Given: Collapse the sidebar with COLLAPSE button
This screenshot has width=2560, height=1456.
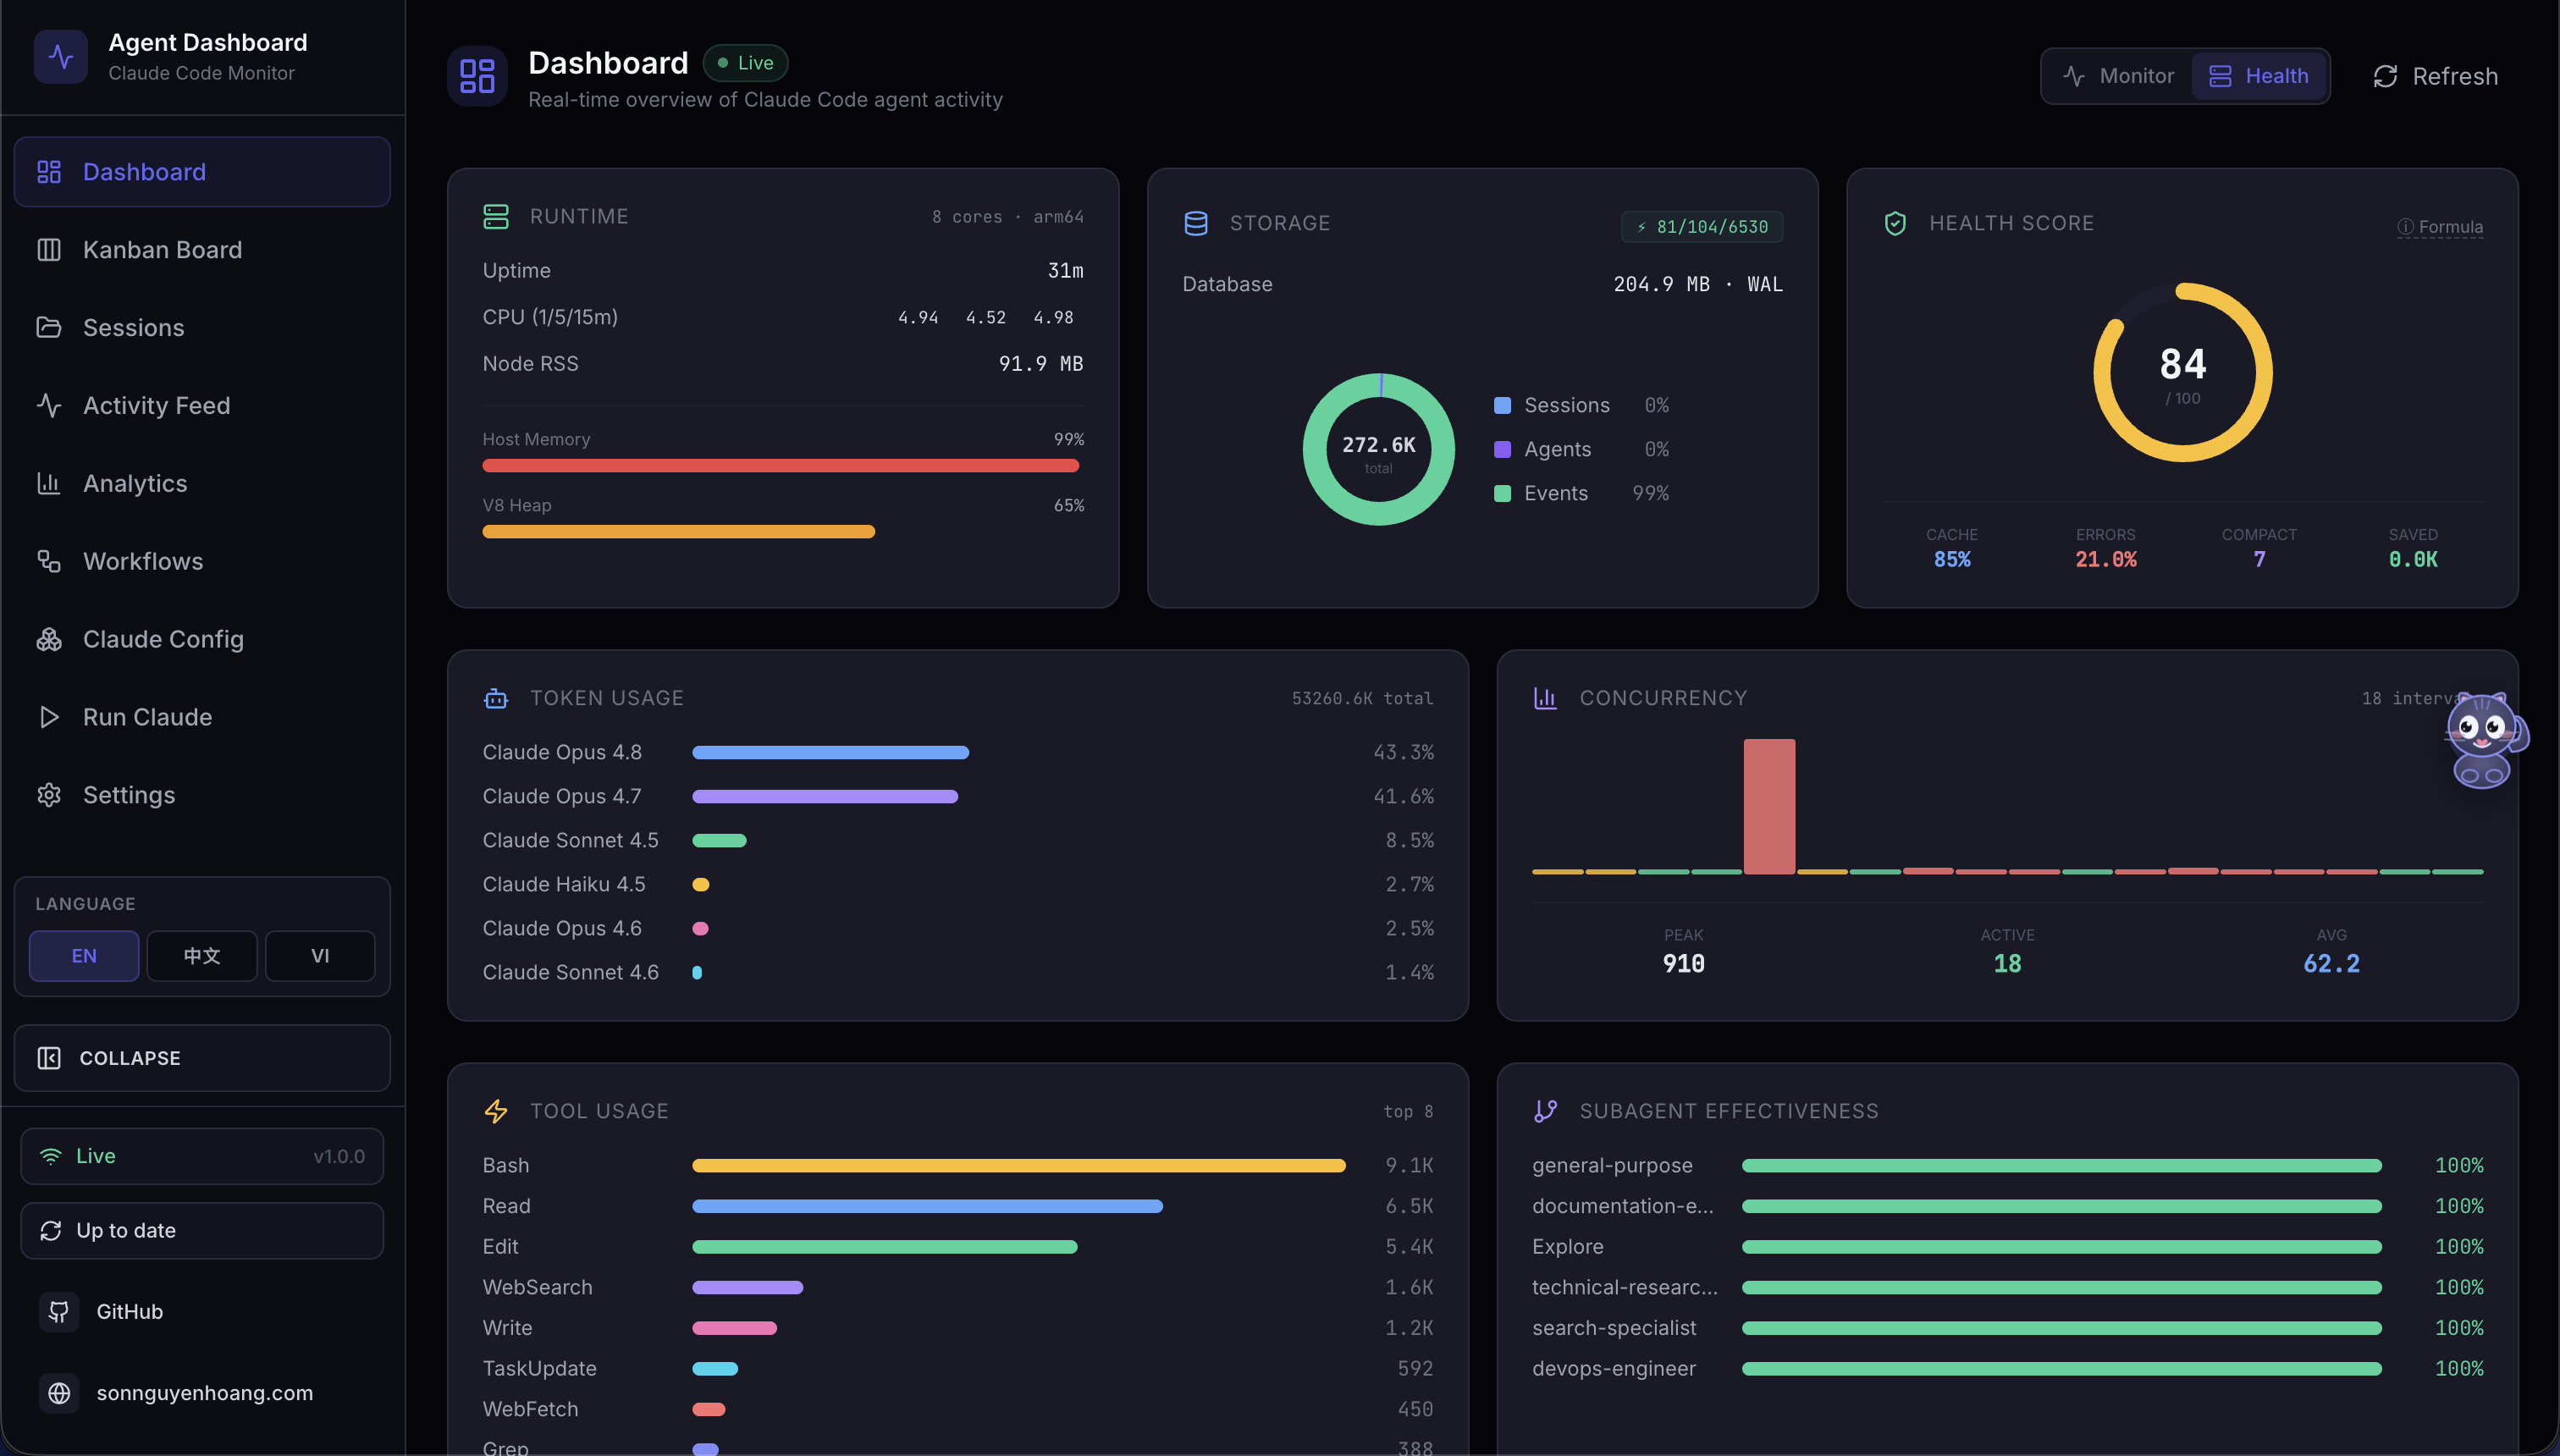Looking at the screenshot, I should (x=202, y=1059).
